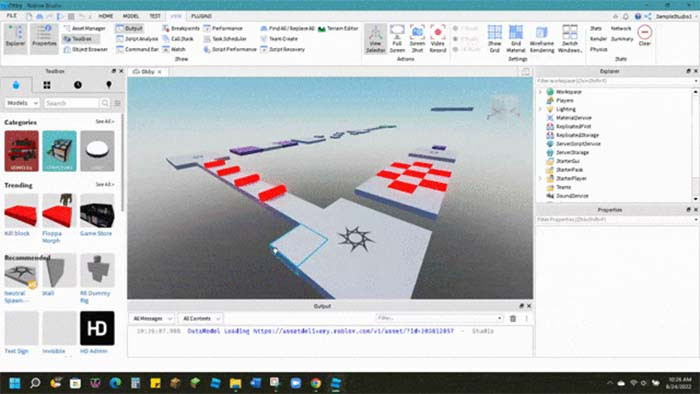Switch Toolbox to Inventory grid tab

(x=47, y=85)
